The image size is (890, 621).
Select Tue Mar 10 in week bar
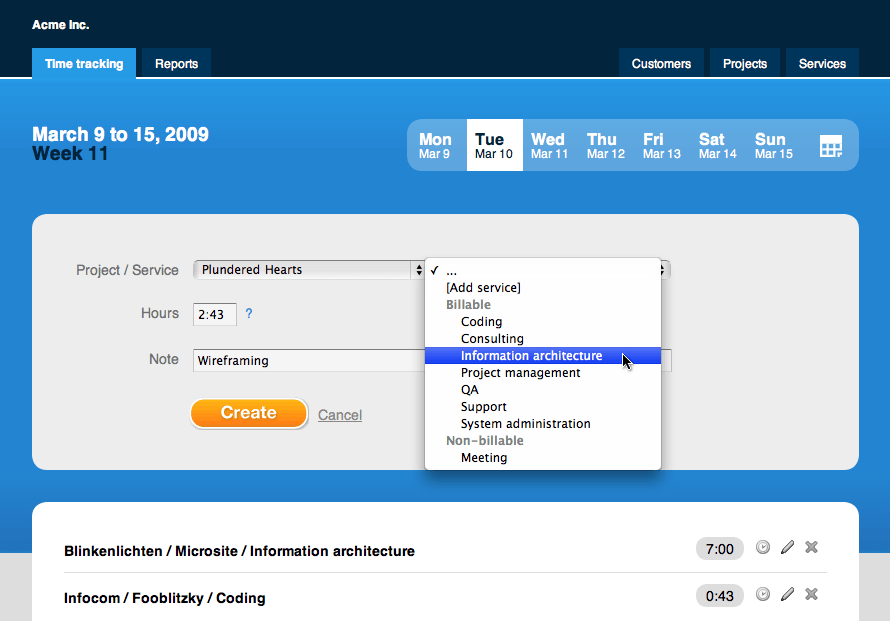coord(494,145)
